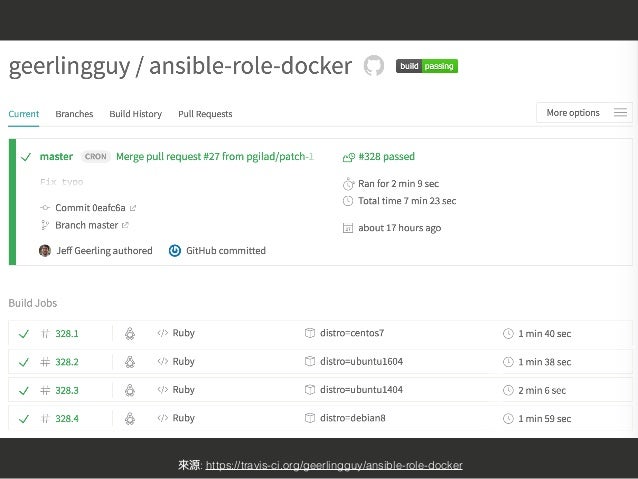Click the Linux icon on job 328.3
The height and width of the screenshot is (479, 638).
(130, 390)
